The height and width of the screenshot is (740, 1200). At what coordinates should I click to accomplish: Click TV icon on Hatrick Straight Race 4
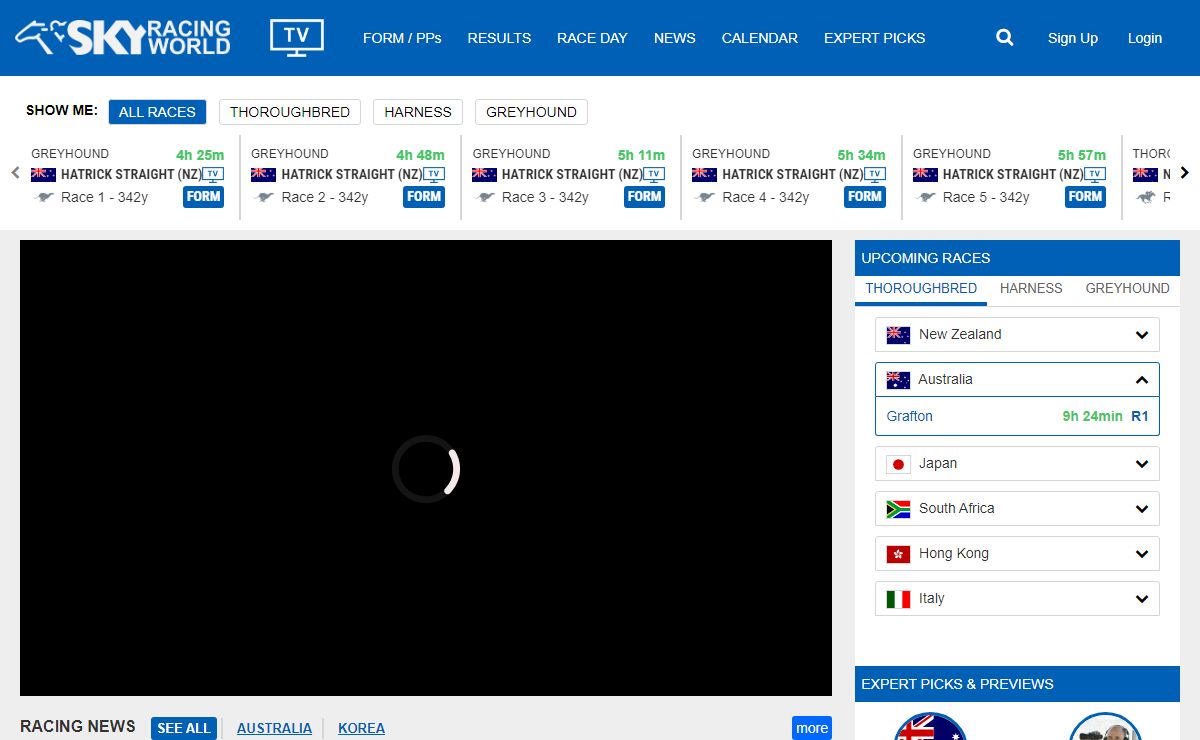(874, 174)
